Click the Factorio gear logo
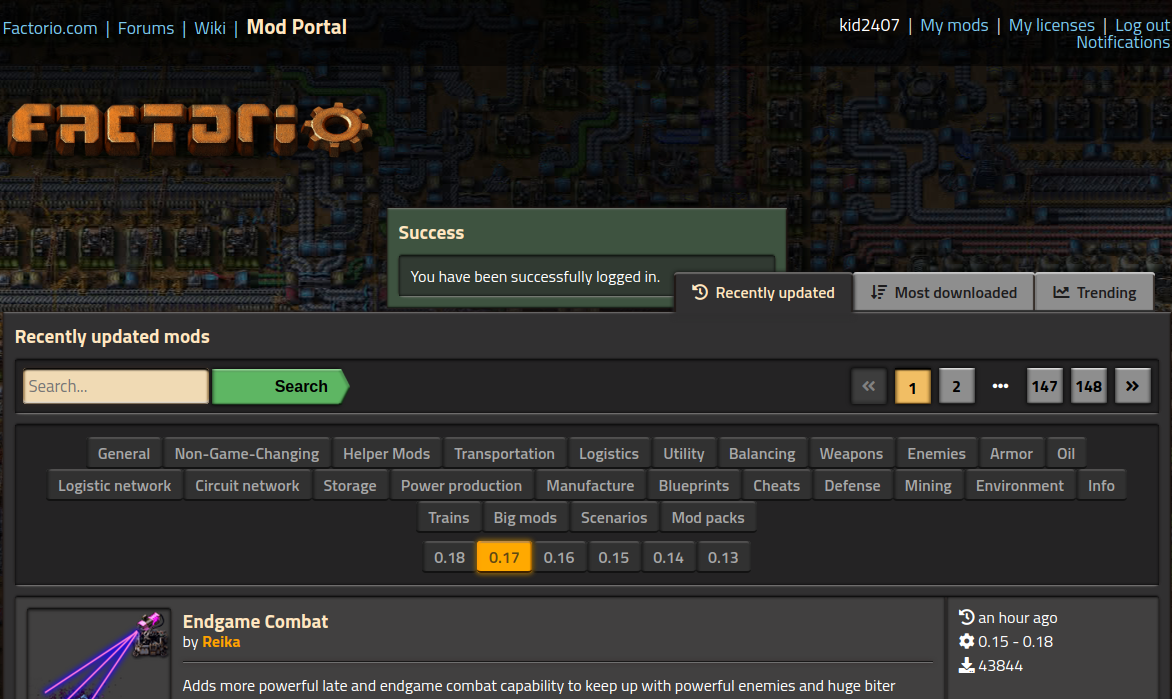 [x=190, y=127]
